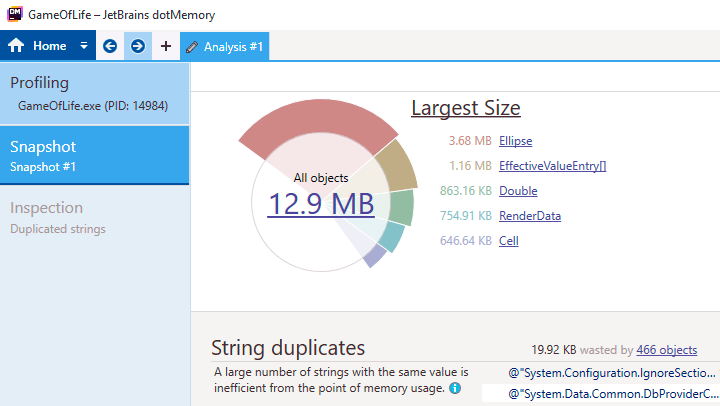The height and width of the screenshot is (406, 720).
Task: Open the Largest Size heading link
Action: (x=465, y=108)
